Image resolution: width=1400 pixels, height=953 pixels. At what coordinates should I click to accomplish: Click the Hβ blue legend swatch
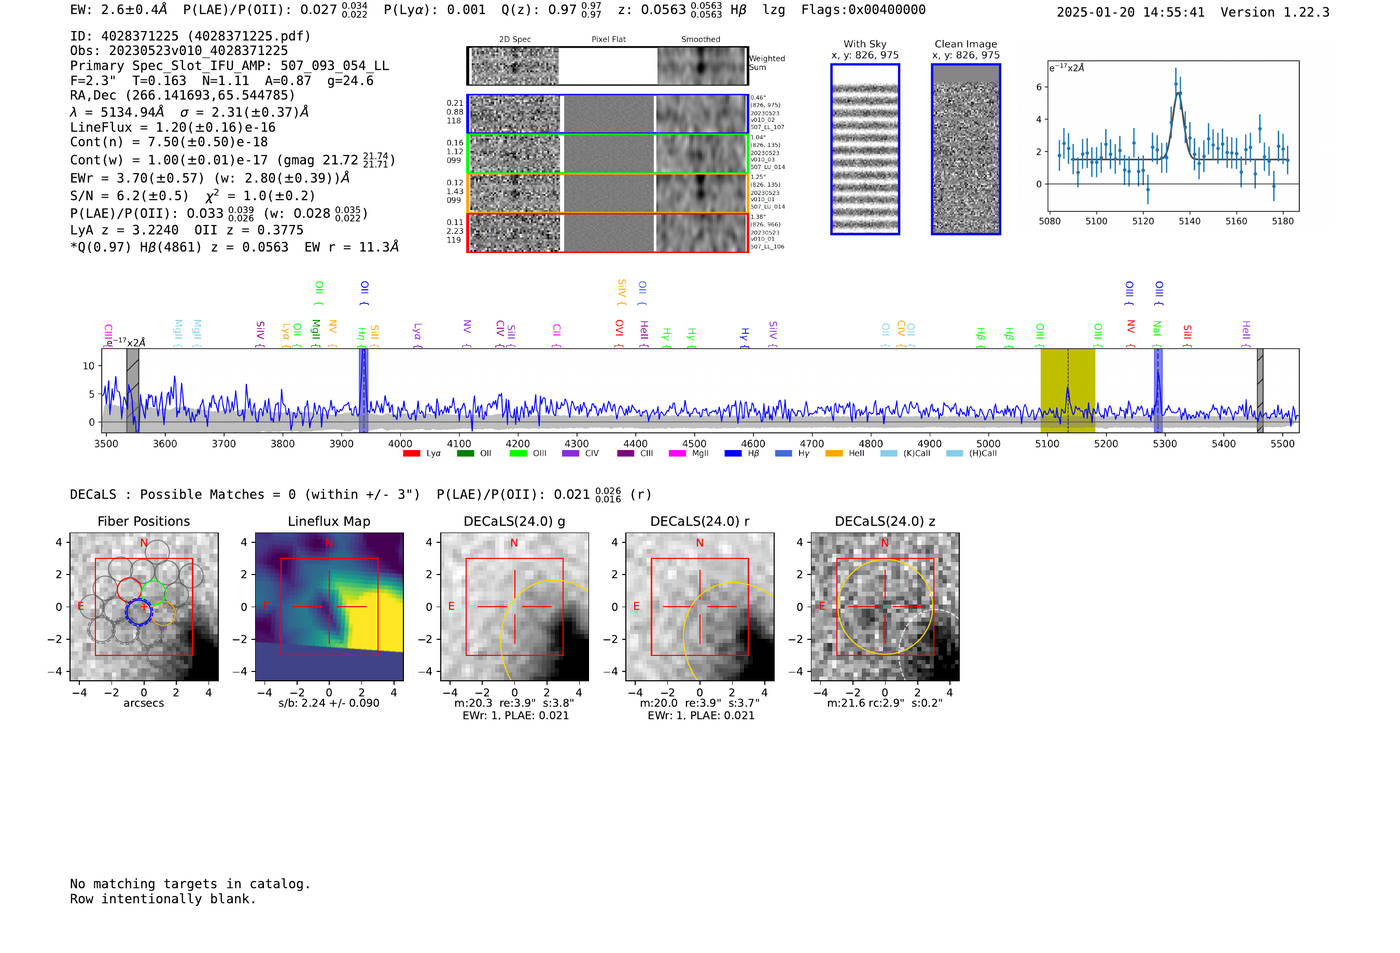click(733, 454)
